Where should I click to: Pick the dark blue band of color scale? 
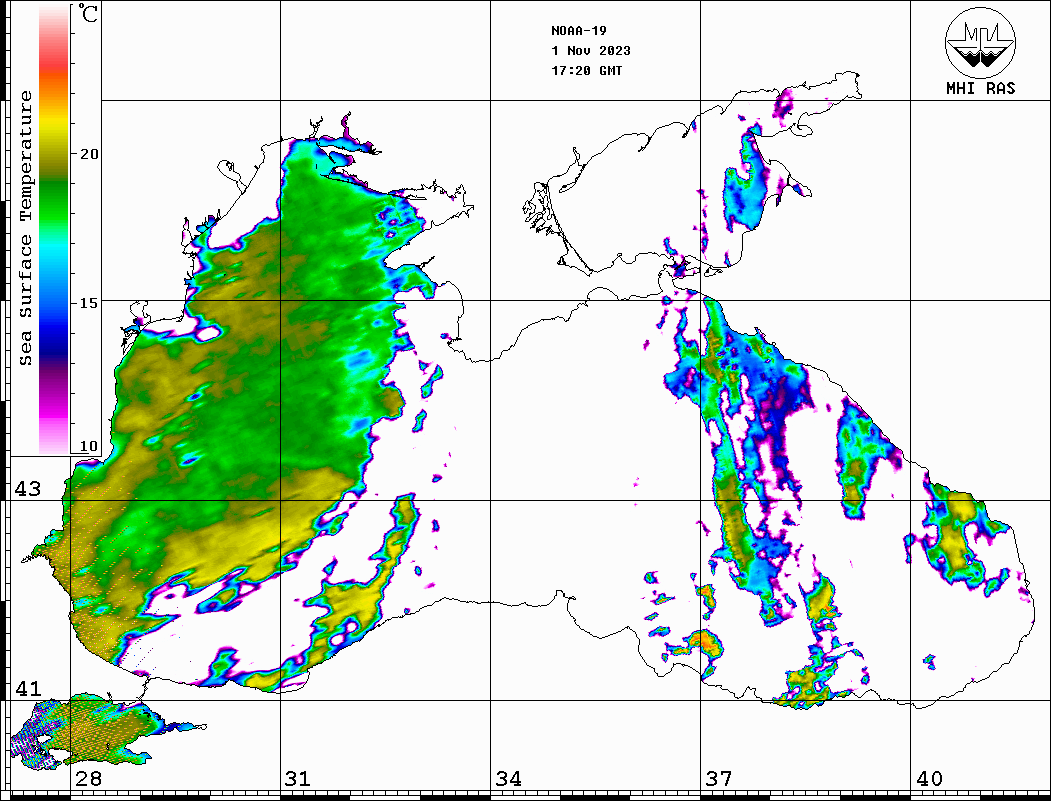tap(54, 342)
